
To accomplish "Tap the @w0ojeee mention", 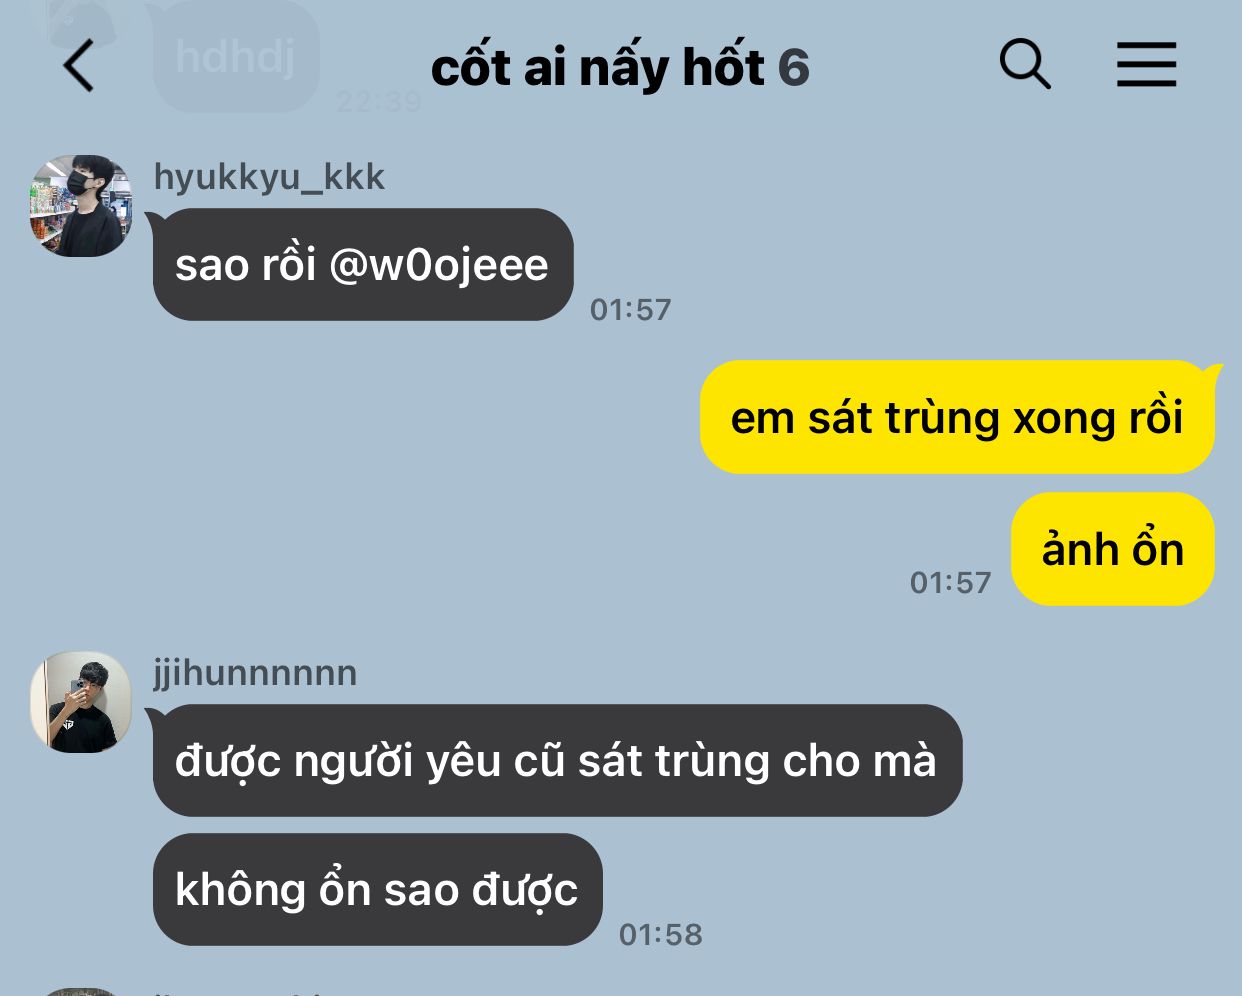I will pos(438,266).
